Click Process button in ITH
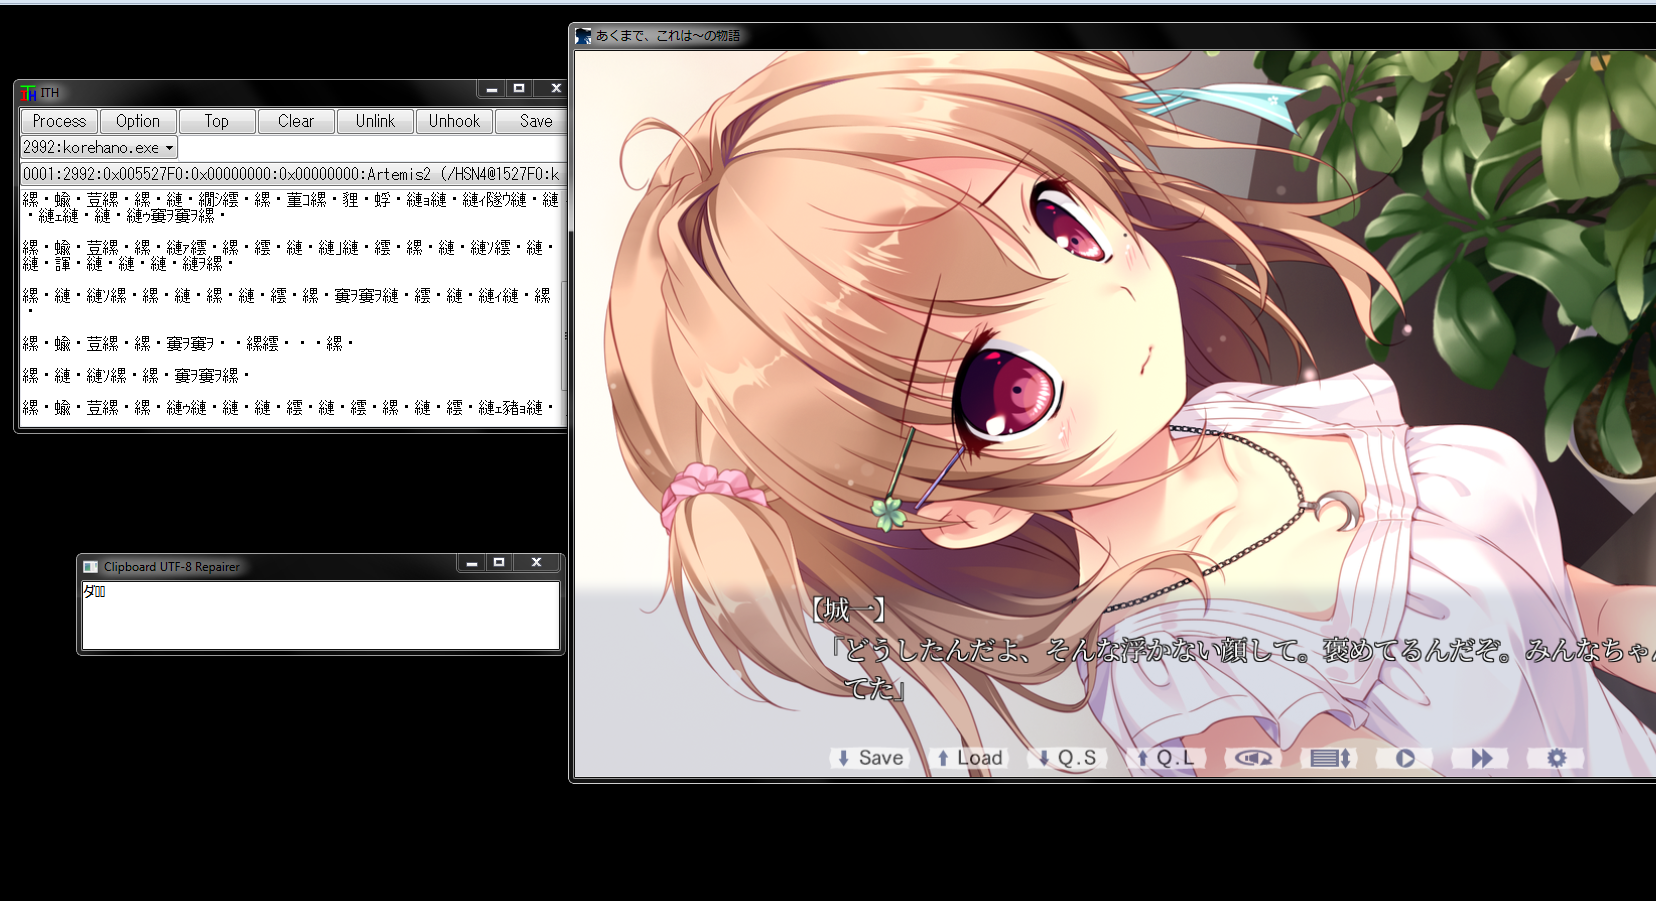1656x901 pixels. point(59,121)
